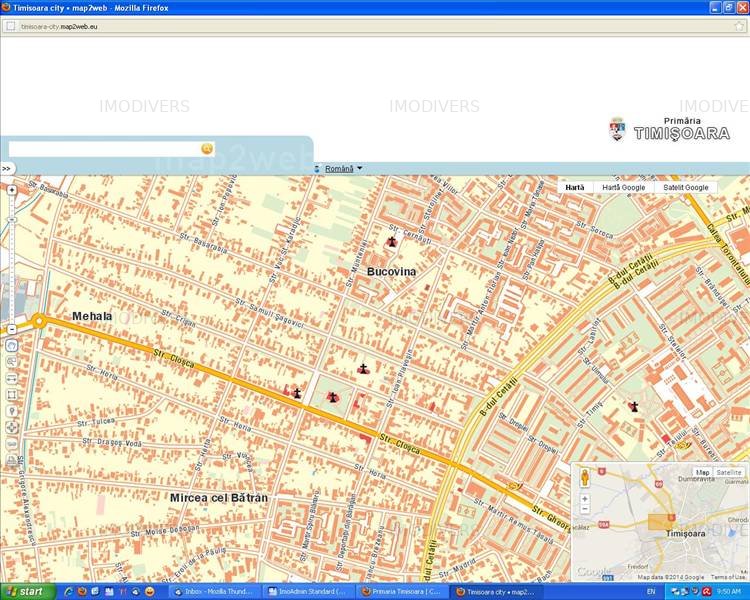The image size is (750, 600).
Task: Select the zoom magnifier tool
Action: coord(12,362)
